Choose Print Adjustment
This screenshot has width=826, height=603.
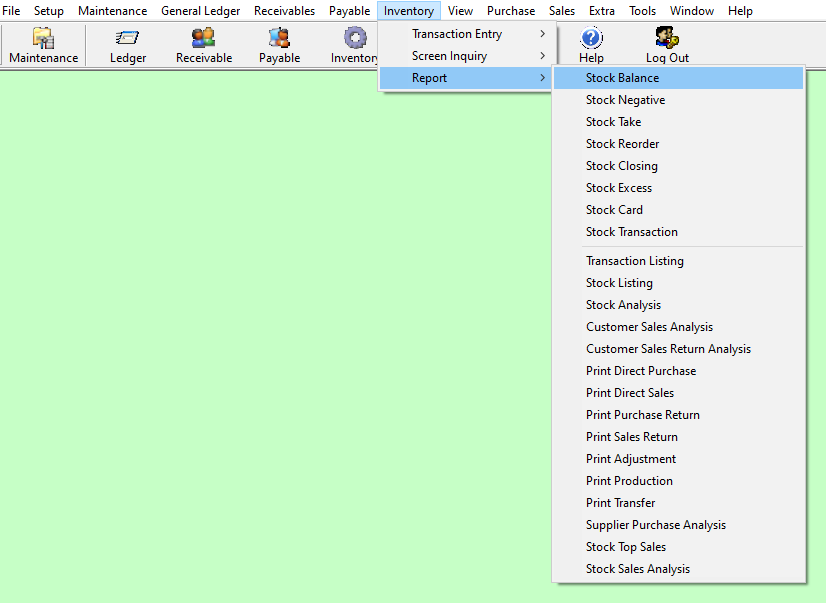point(678,459)
